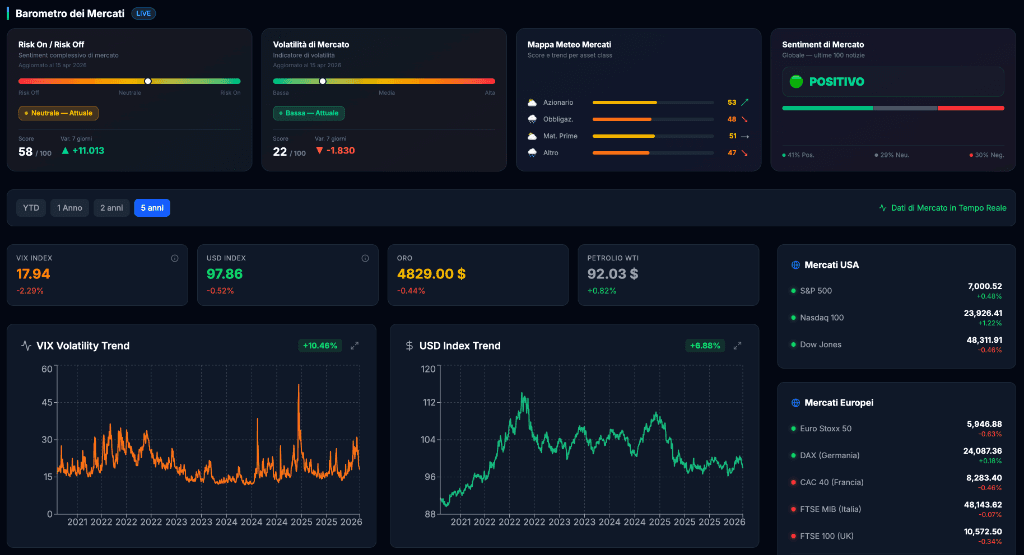Viewport: 1024px width, 555px height.
Task: Click the Neutrale — Attuale badge
Action: pyautogui.click(x=58, y=113)
